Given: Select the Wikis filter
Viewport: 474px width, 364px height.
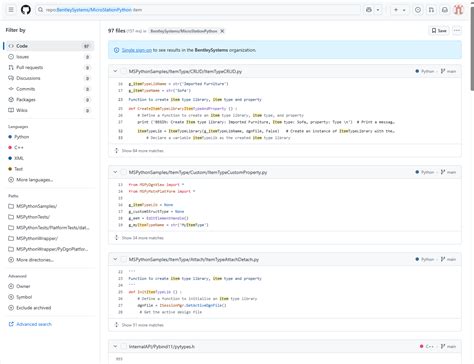Looking at the screenshot, I should (x=49, y=110).
